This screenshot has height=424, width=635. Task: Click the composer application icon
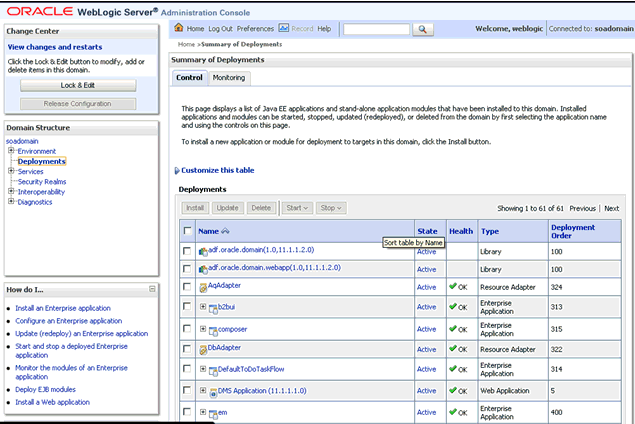pos(213,331)
